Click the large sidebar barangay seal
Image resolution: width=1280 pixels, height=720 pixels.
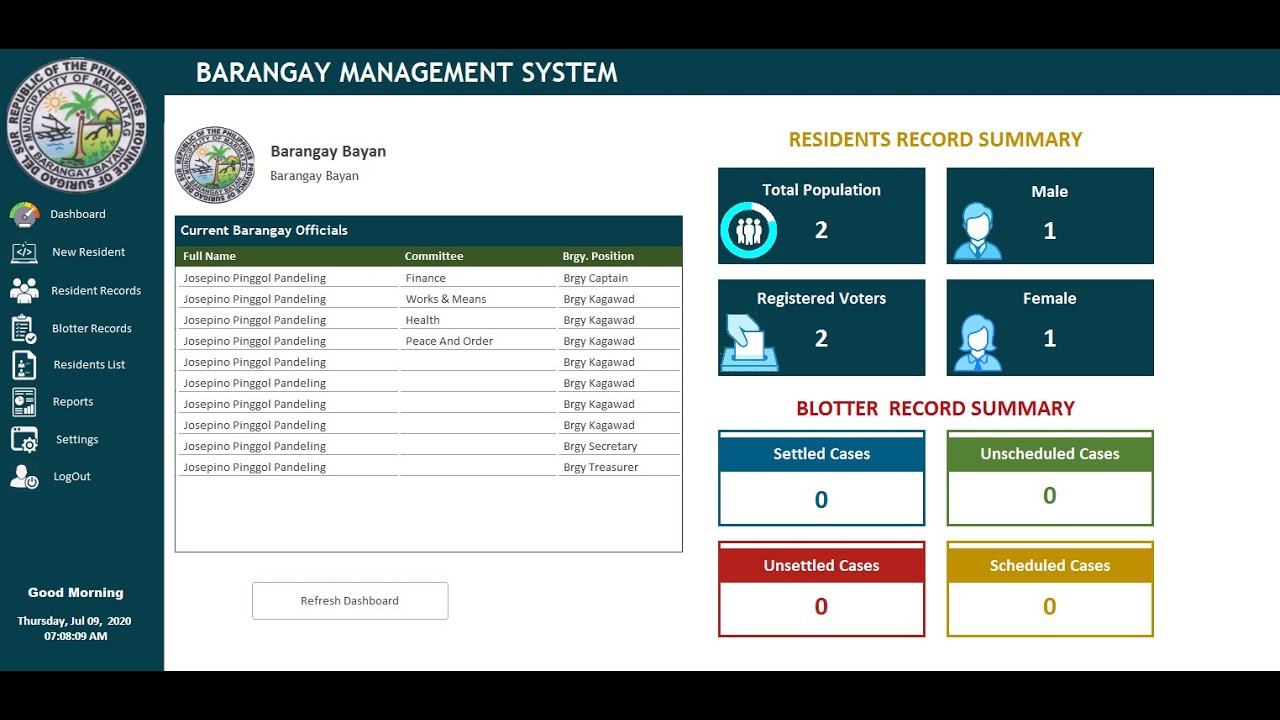[x=77, y=125]
